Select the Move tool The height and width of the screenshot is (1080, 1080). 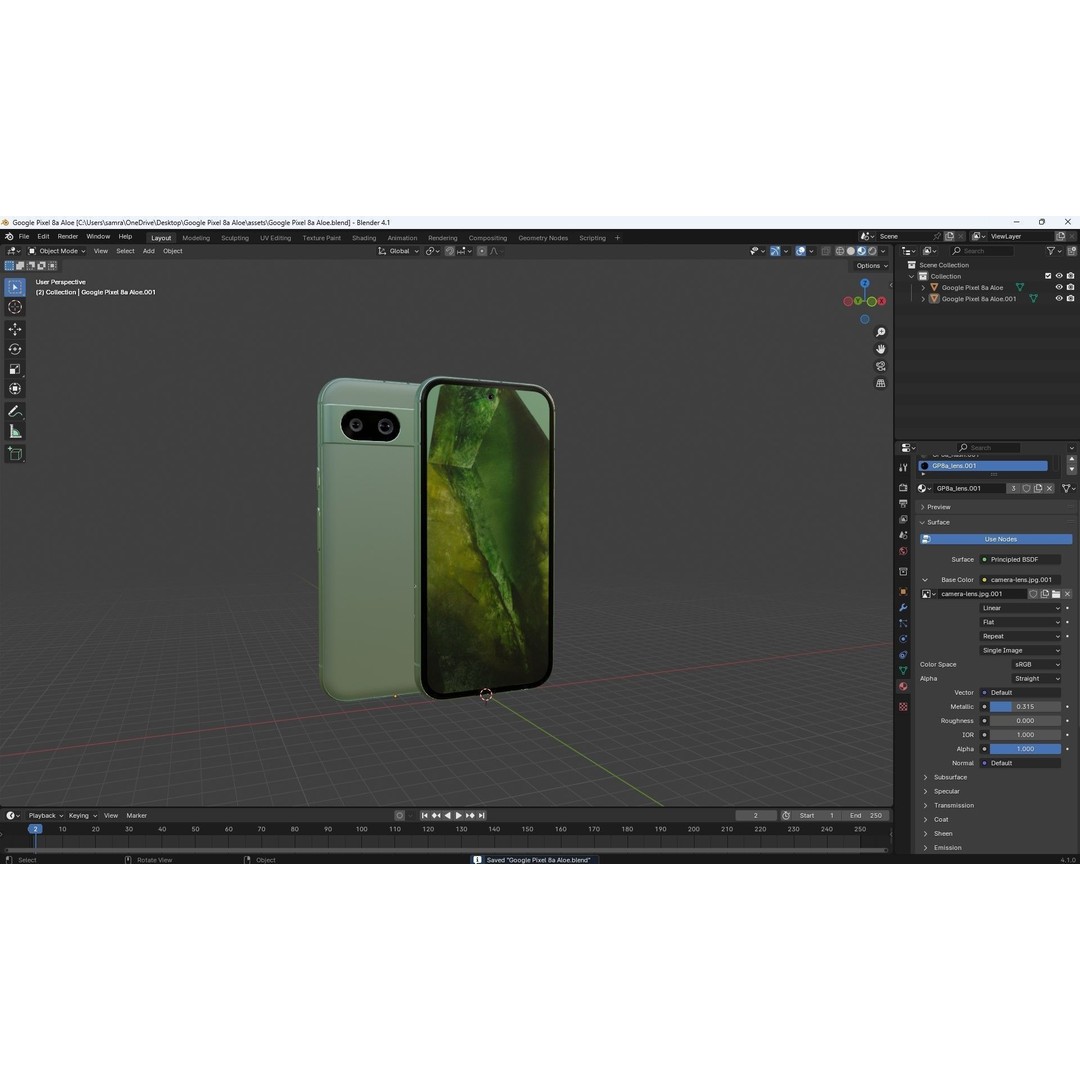(x=15, y=329)
